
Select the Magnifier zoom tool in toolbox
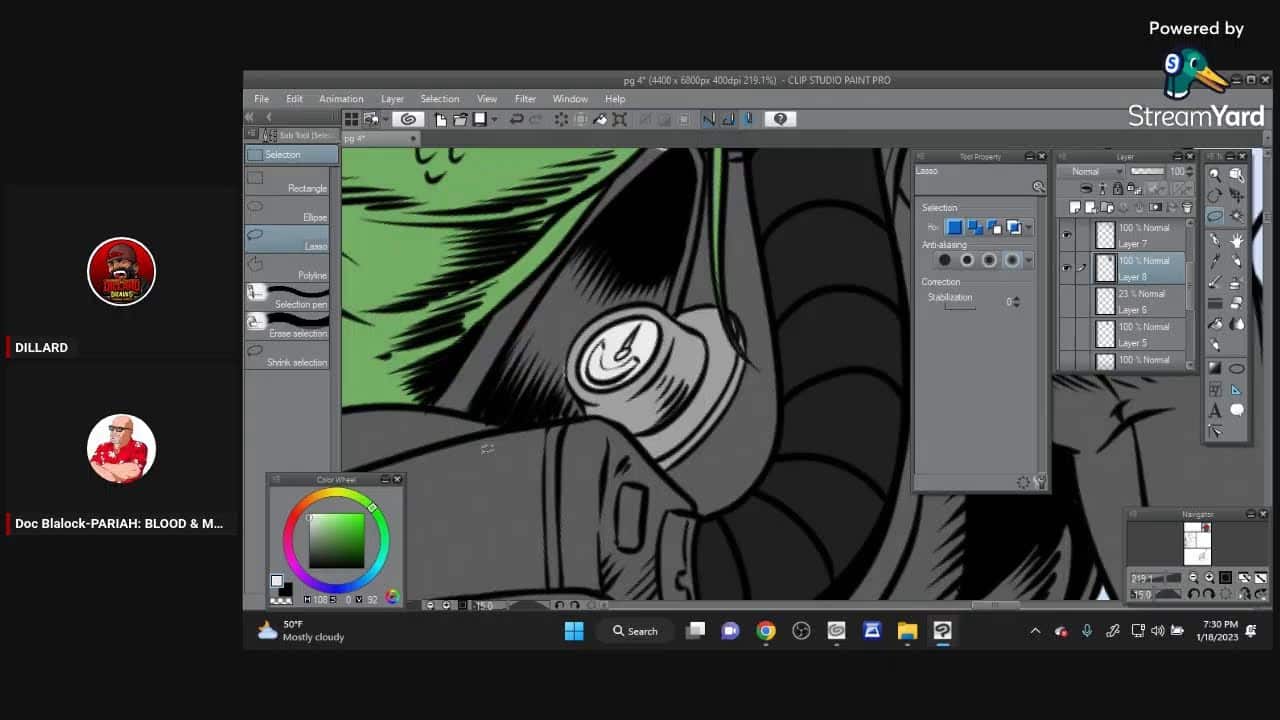click(1215, 175)
